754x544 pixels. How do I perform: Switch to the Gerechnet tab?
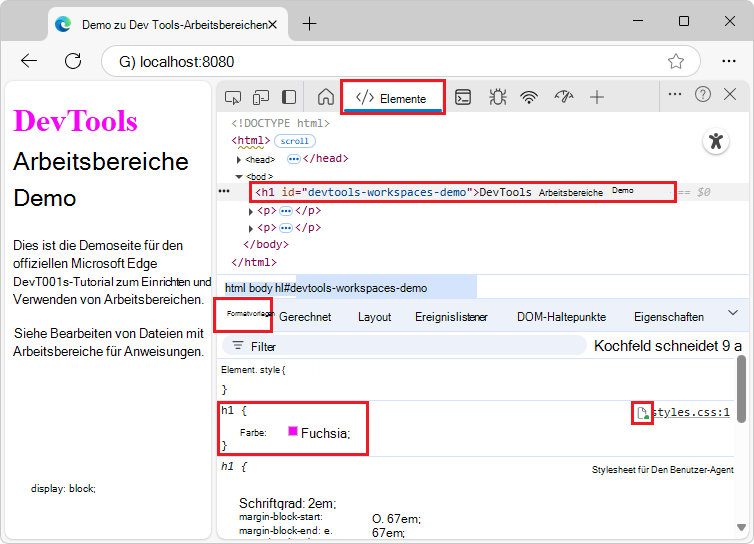(305, 317)
